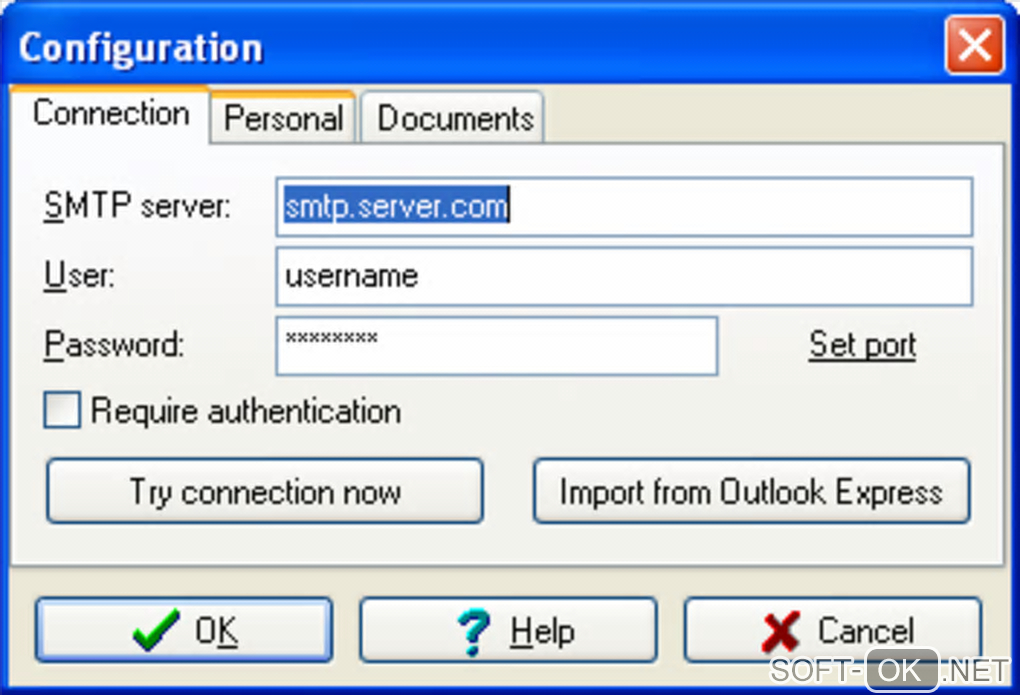Cancel the configuration dialog
Screen dimensions: 1020x695
tap(833, 630)
